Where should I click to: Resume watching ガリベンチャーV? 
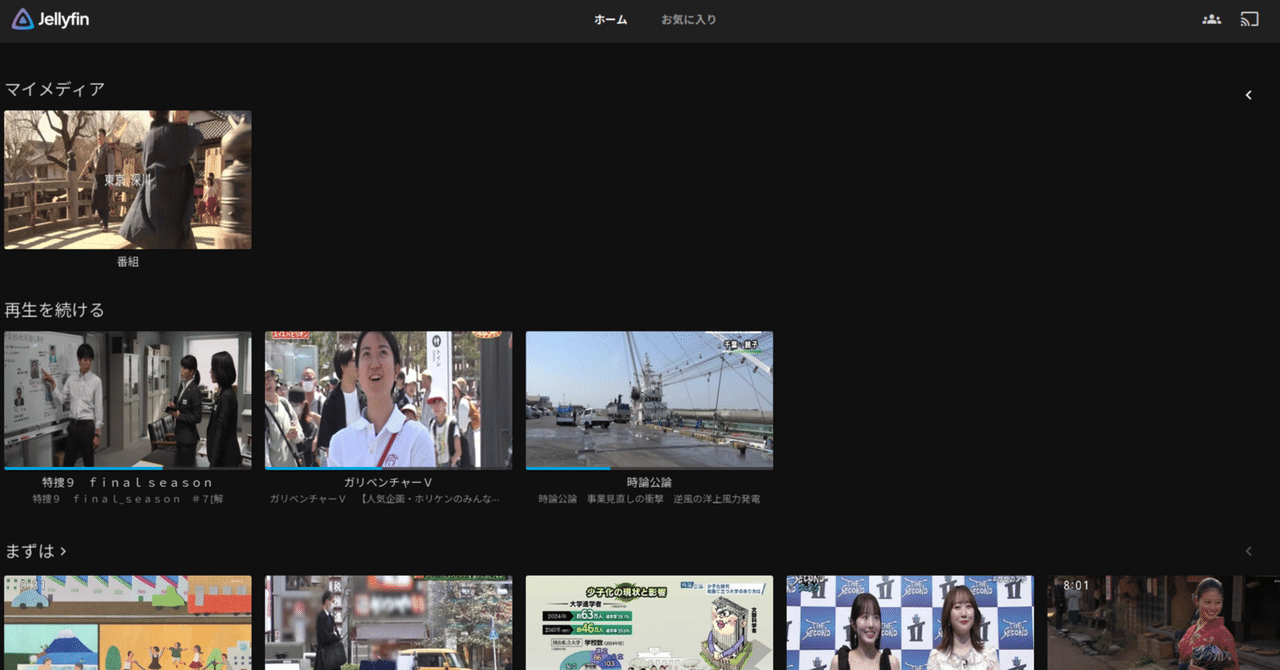click(388, 399)
